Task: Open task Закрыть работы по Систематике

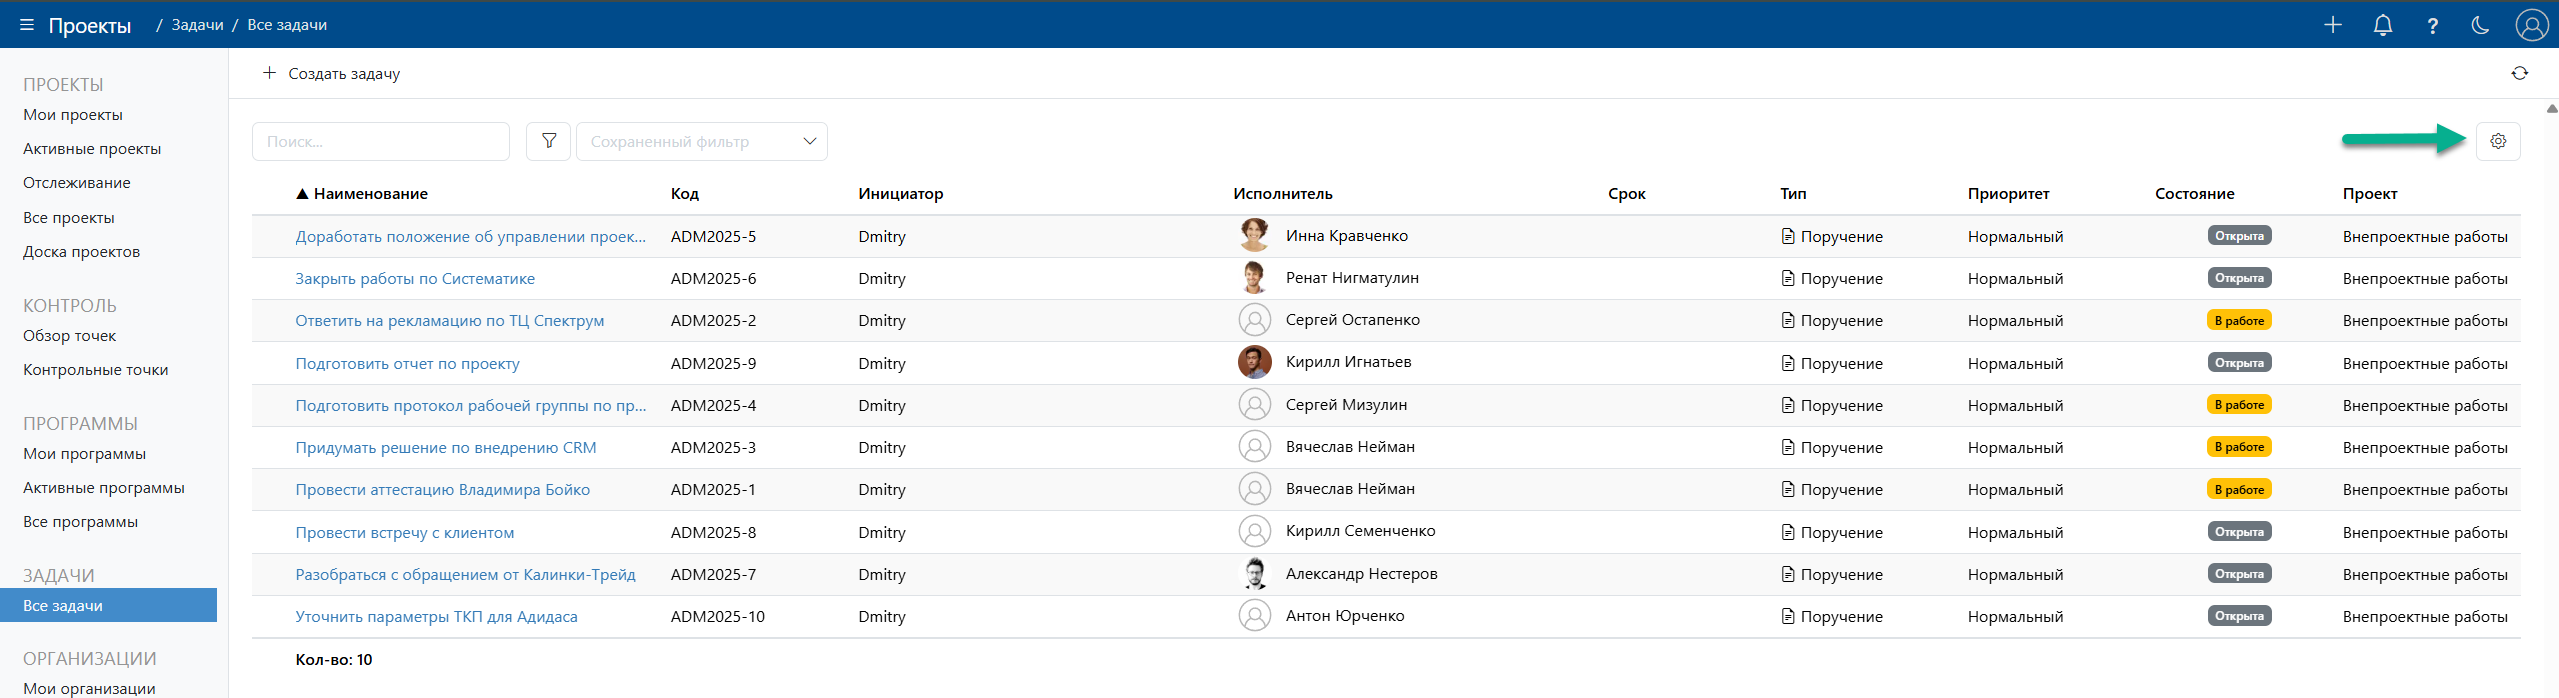Action: pyautogui.click(x=415, y=279)
